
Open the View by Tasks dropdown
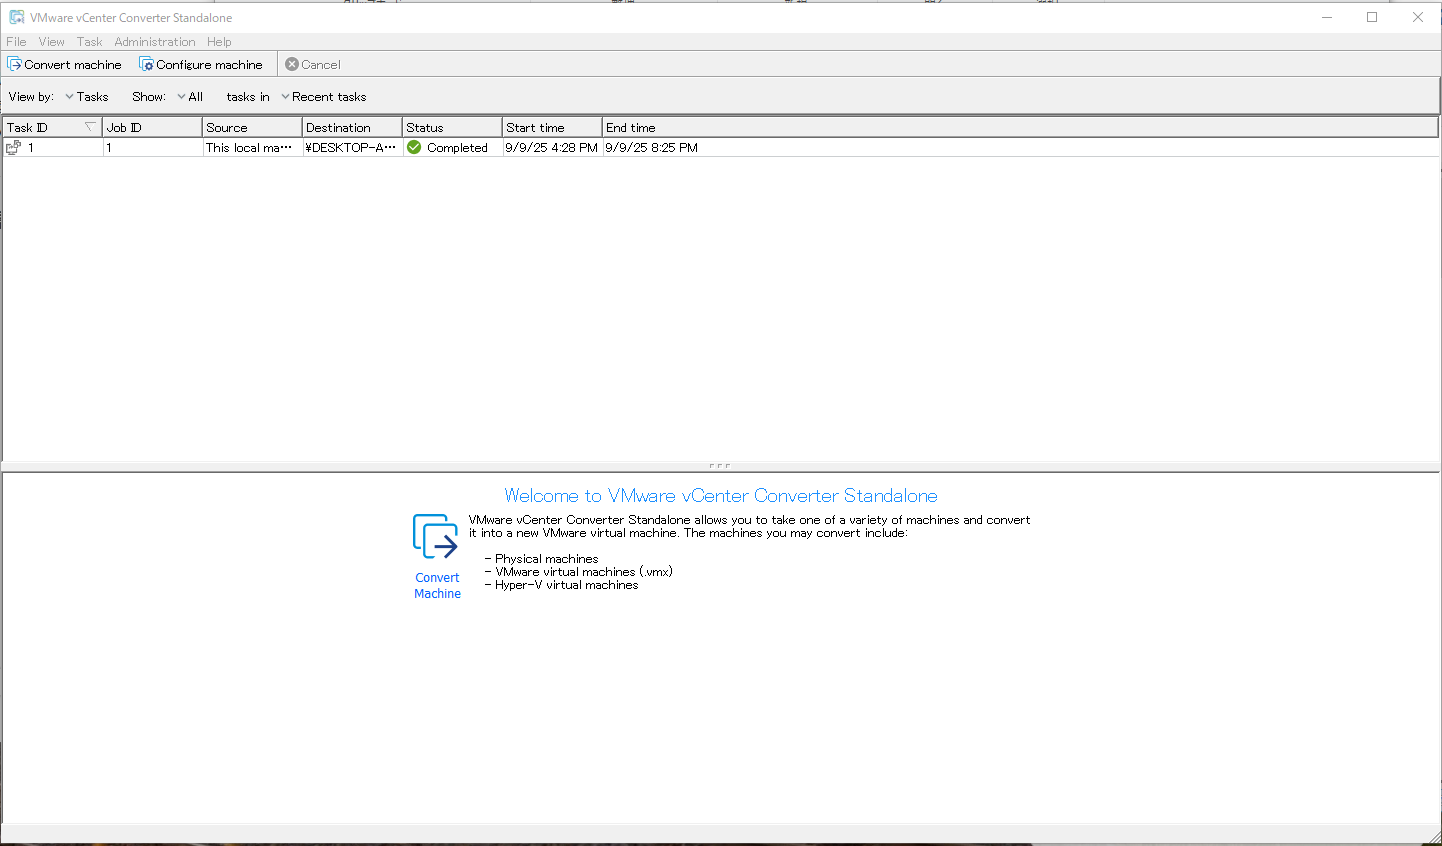point(87,97)
